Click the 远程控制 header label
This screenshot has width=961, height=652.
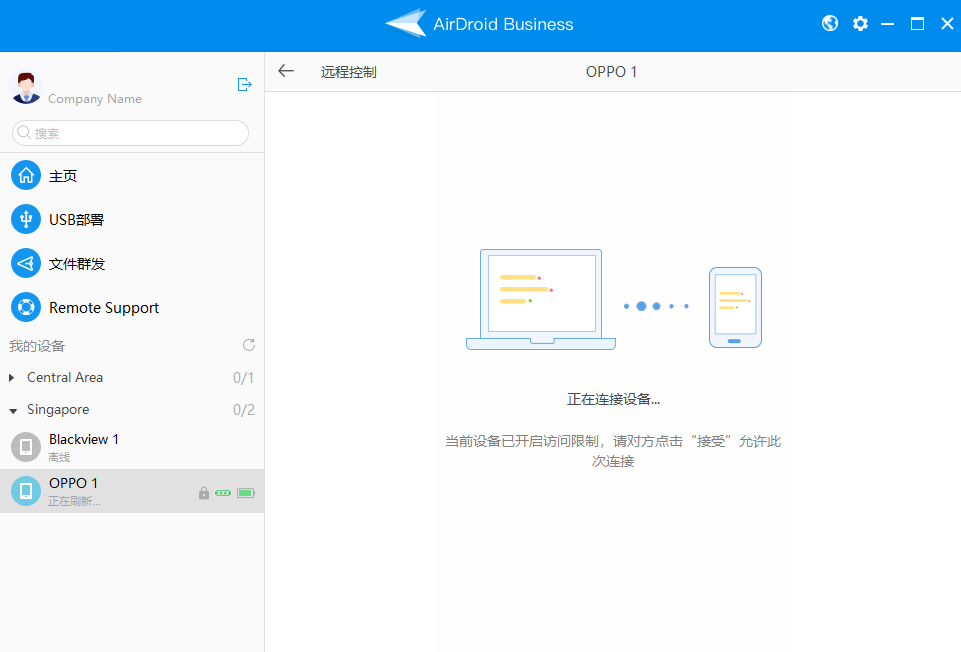[348, 72]
